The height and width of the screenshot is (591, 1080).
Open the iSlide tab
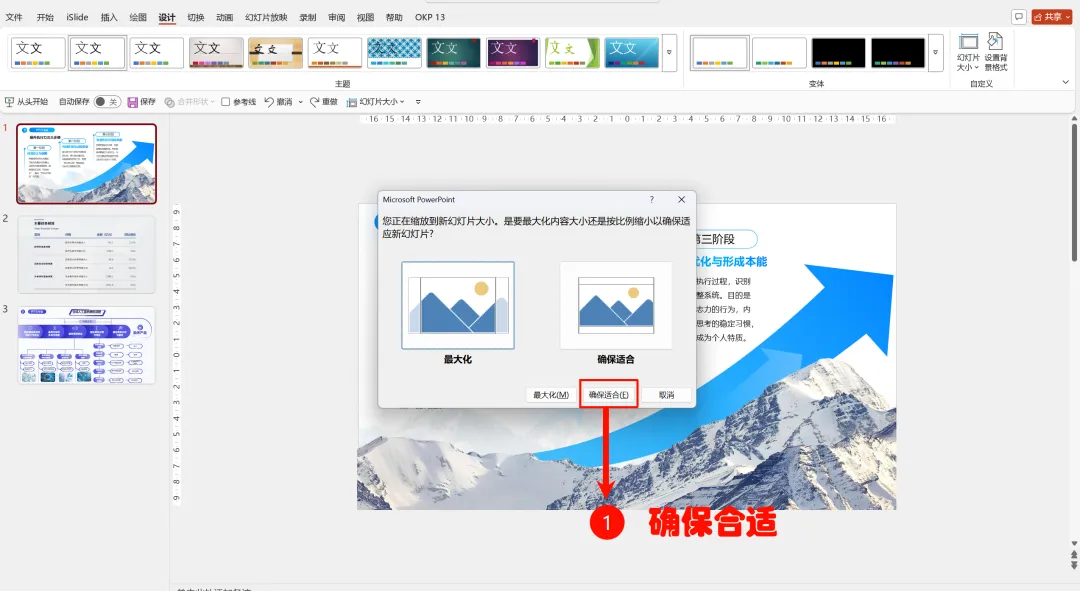pyautogui.click(x=77, y=17)
